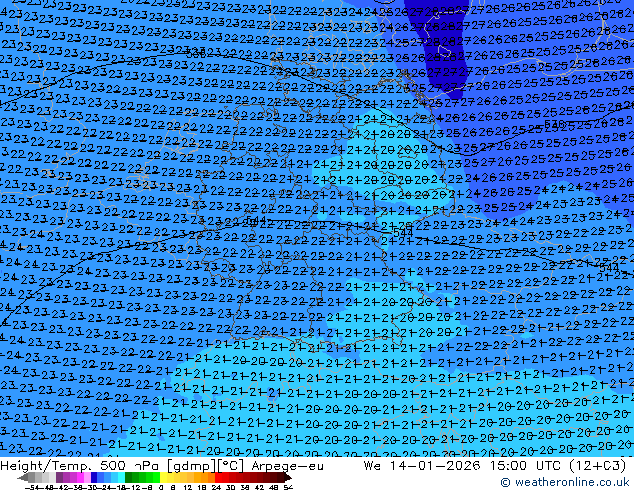
Task: Select the magenta segment of the temperature legend
Action: (x=80, y=478)
